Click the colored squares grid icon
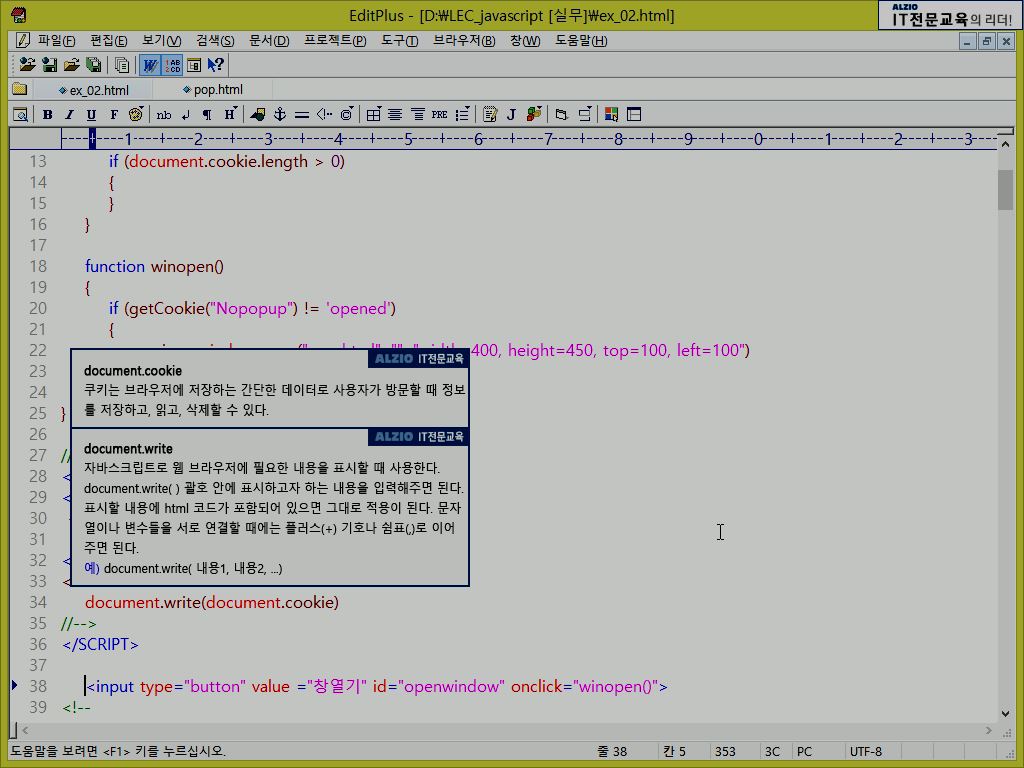Image resolution: width=1024 pixels, height=768 pixels. click(611, 115)
